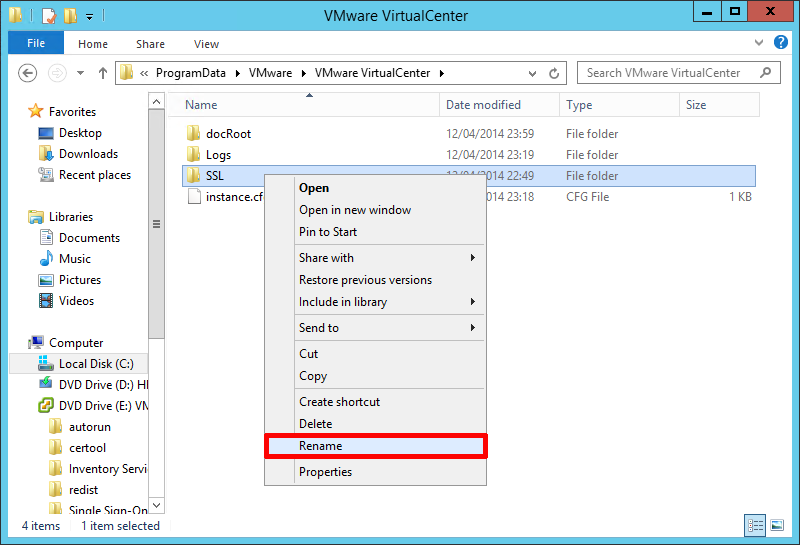This screenshot has height=545, width=800.
Task: Open the File menu tab
Action: tap(36, 43)
